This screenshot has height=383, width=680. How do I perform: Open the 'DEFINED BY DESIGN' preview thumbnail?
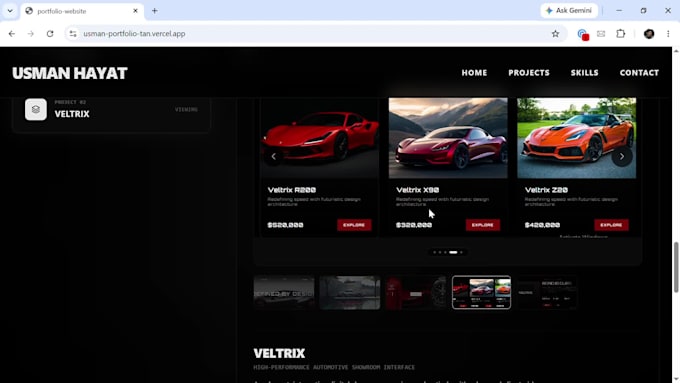coord(284,293)
